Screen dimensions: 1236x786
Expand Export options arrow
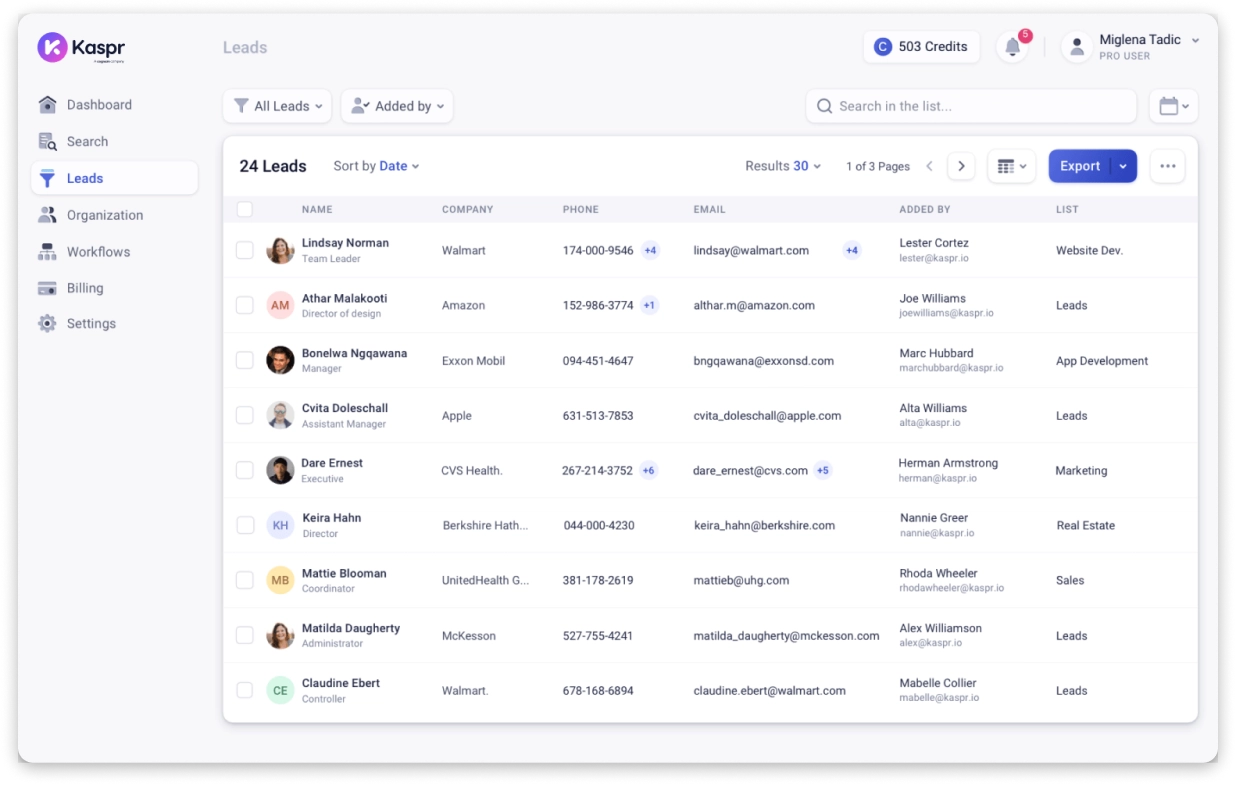pyautogui.click(x=1124, y=167)
